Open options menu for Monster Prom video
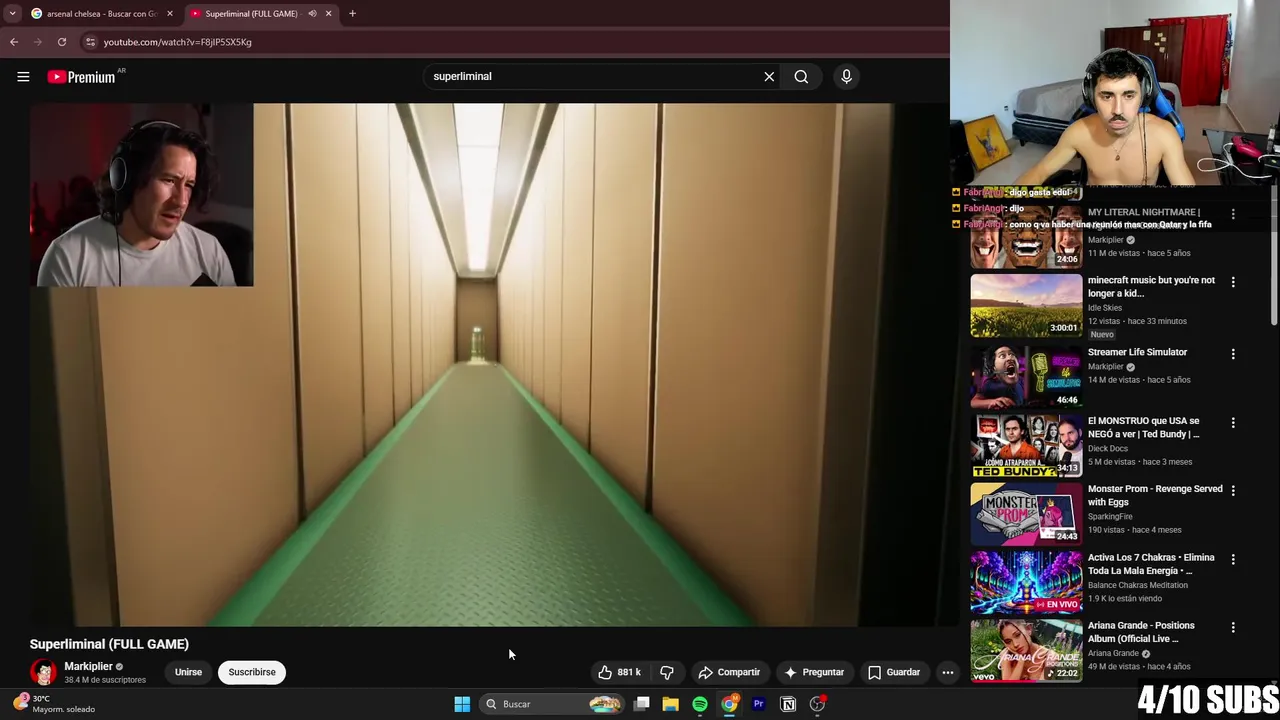Screen dimensions: 1280x720 pyautogui.click(x=1233, y=491)
